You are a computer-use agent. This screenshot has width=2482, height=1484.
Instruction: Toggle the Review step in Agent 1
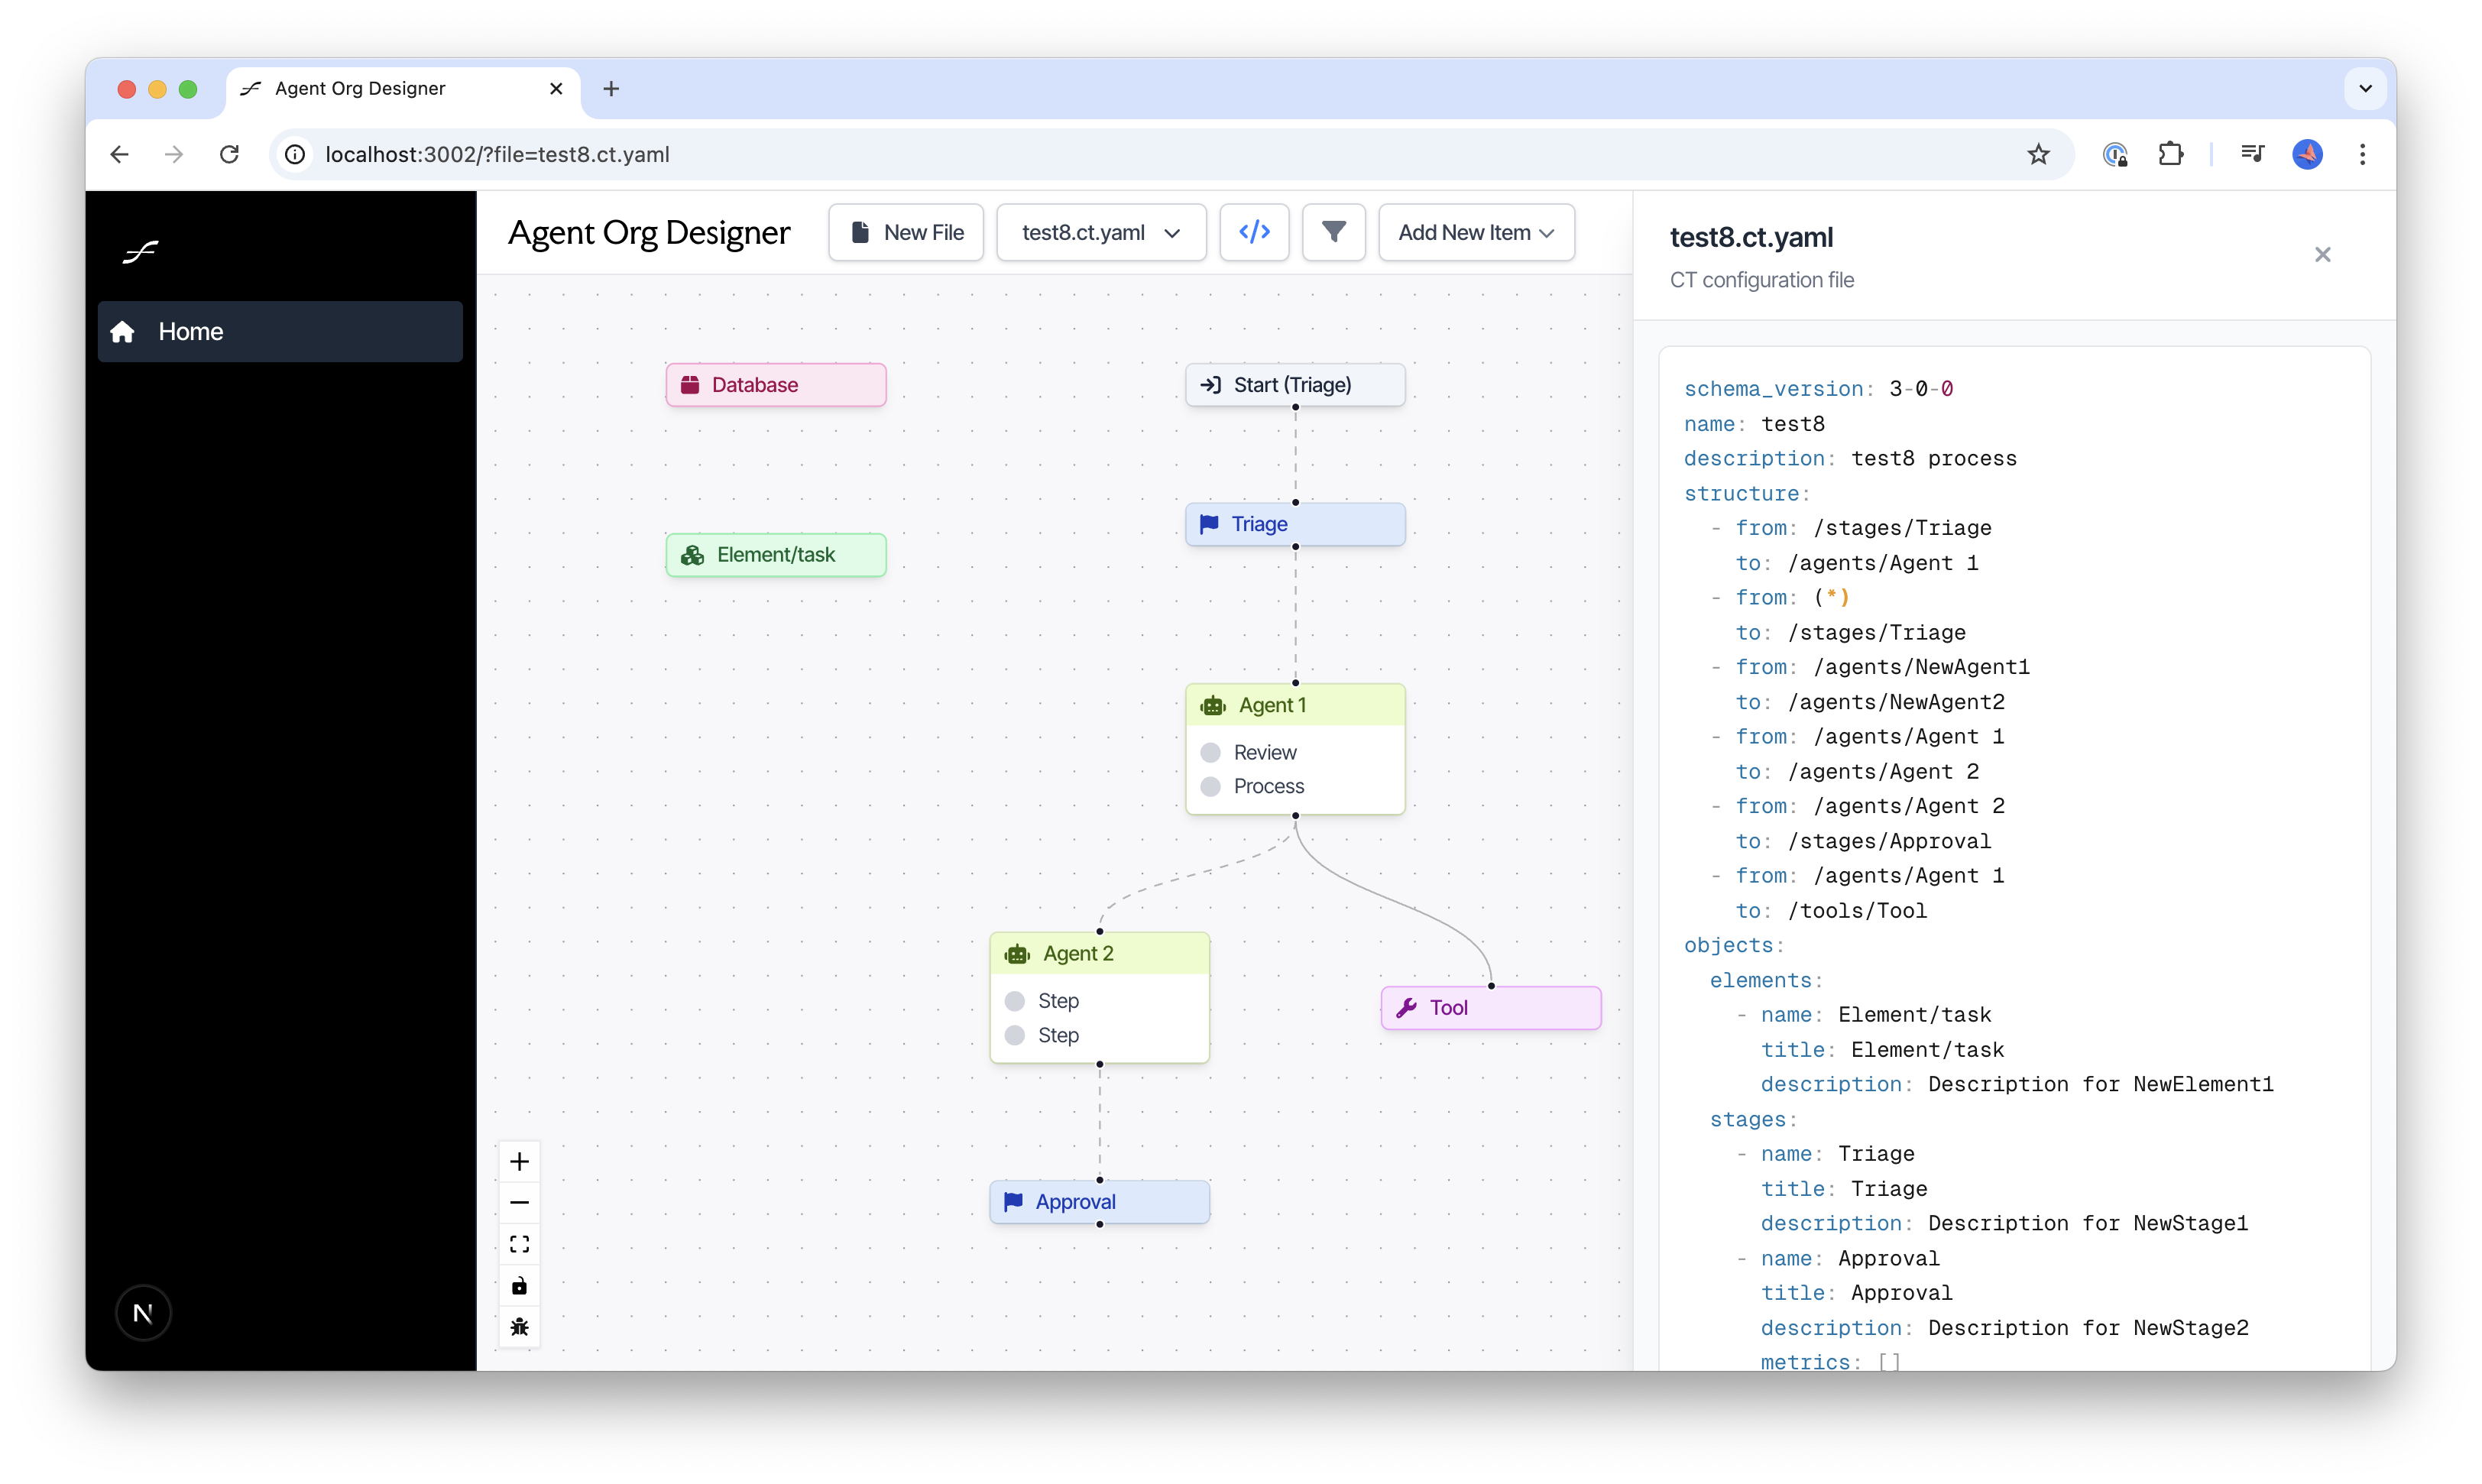(1210, 752)
